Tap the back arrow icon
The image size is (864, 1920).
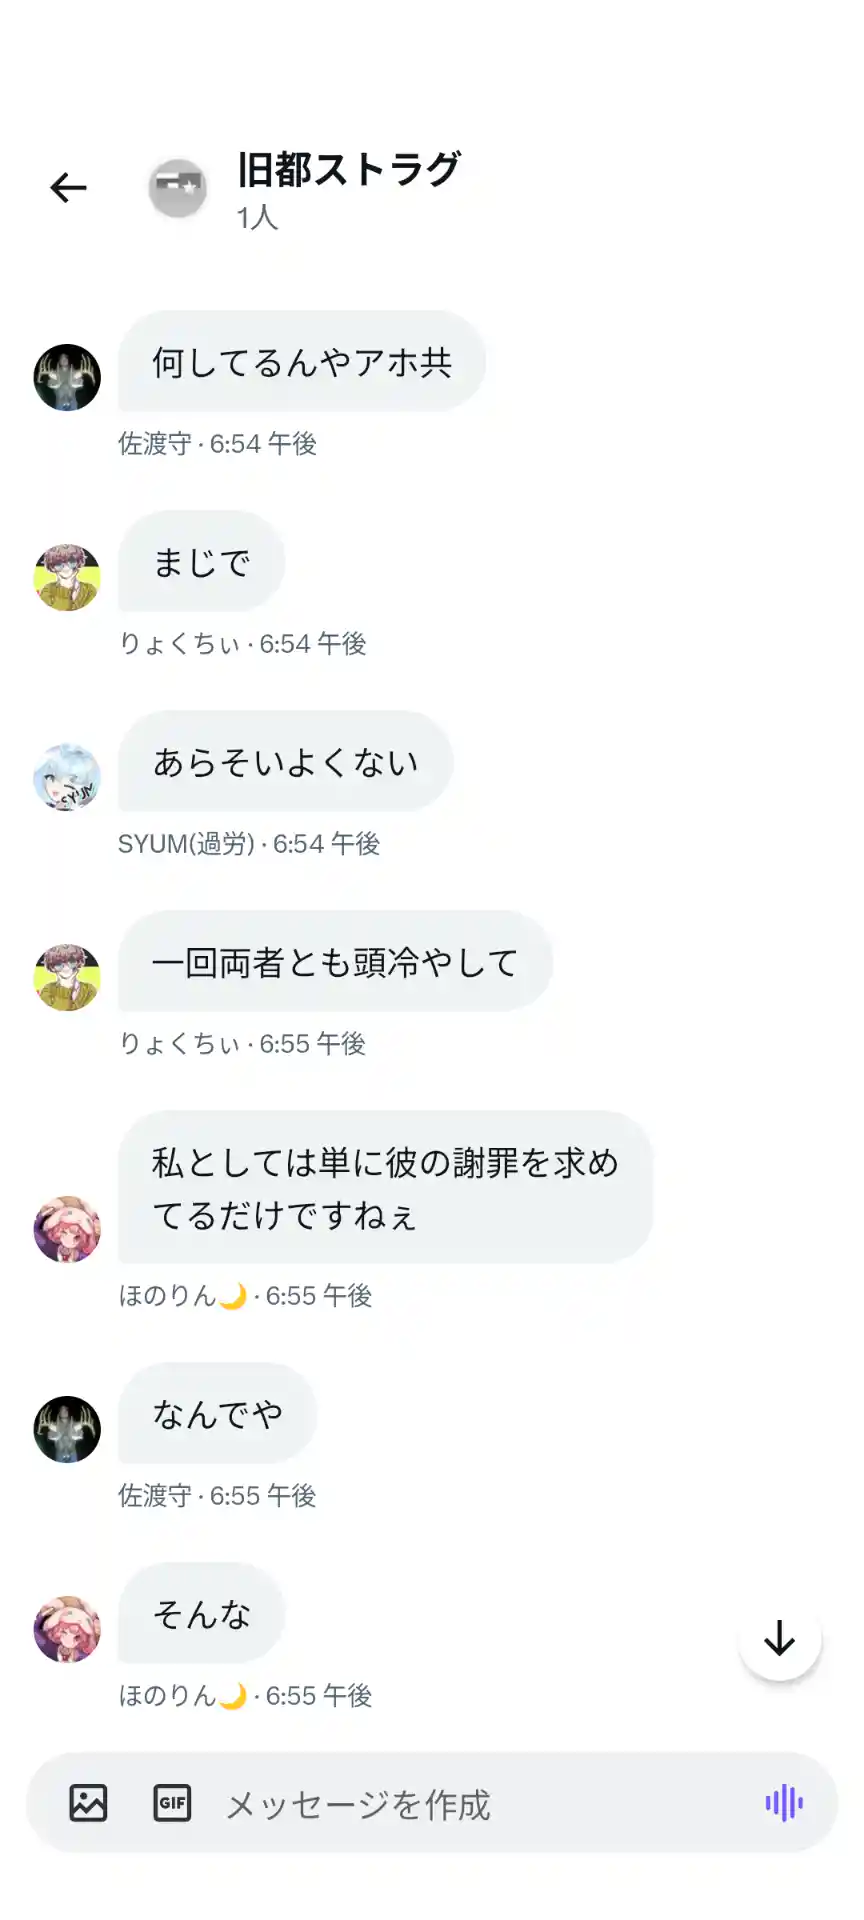click(x=68, y=187)
